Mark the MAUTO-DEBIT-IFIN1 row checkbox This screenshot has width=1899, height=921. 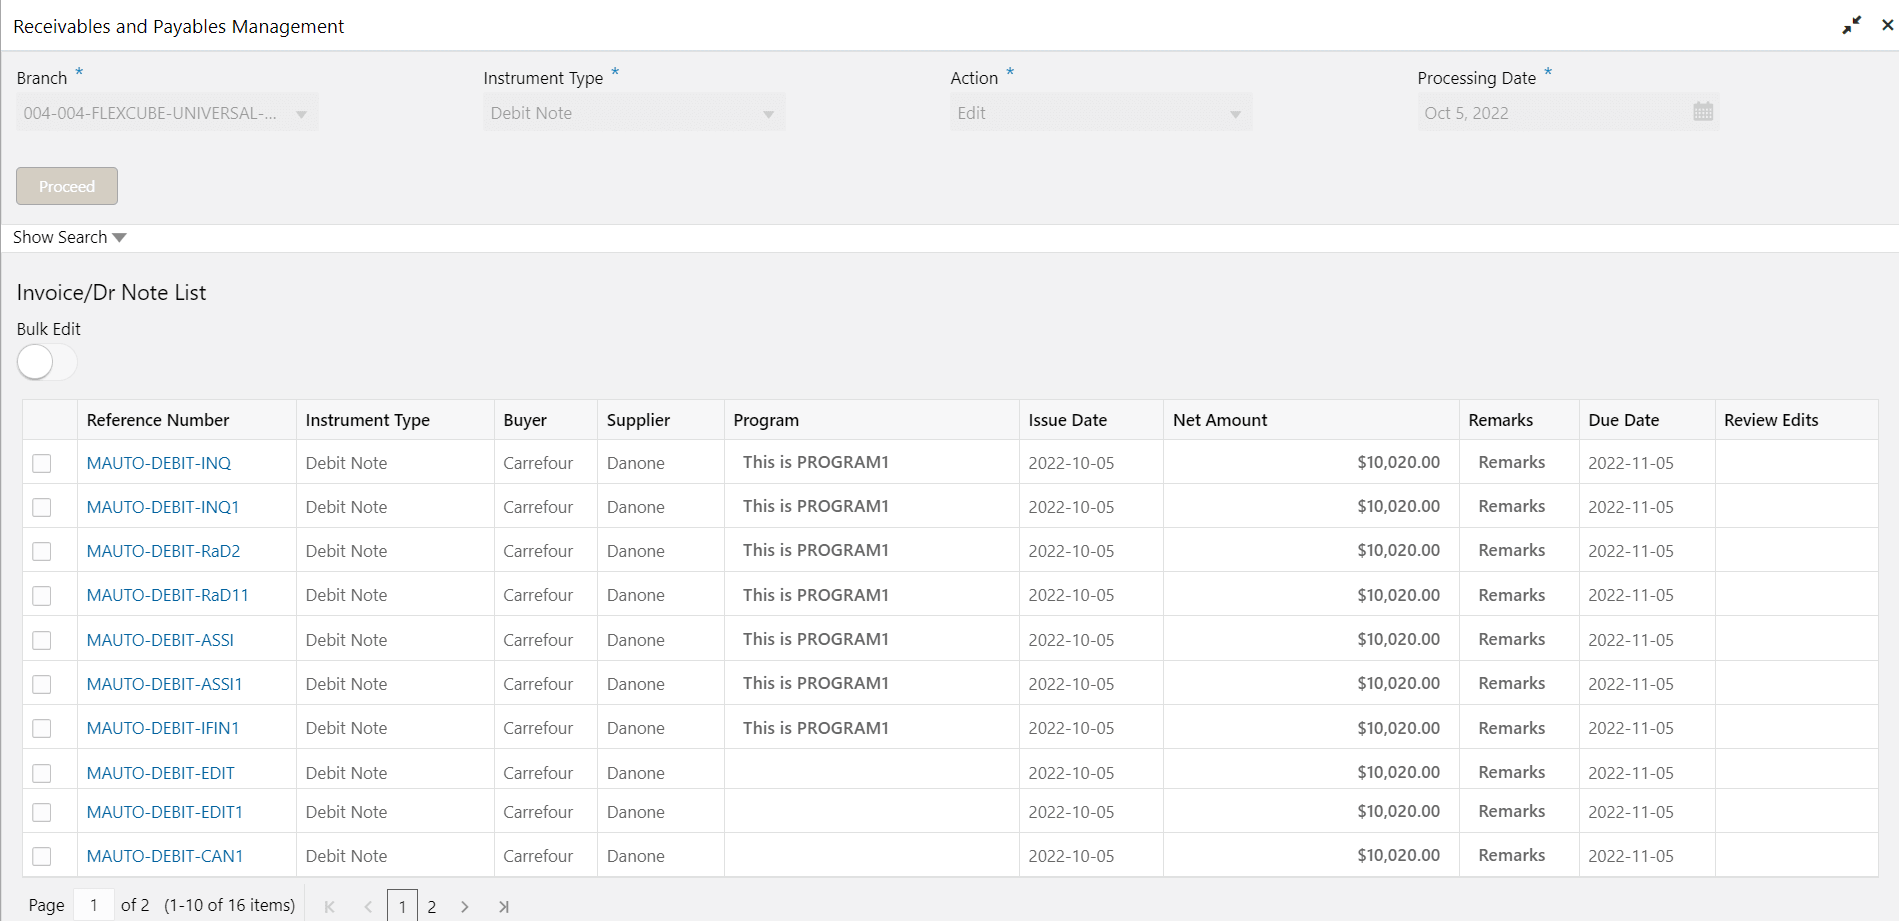click(42, 728)
